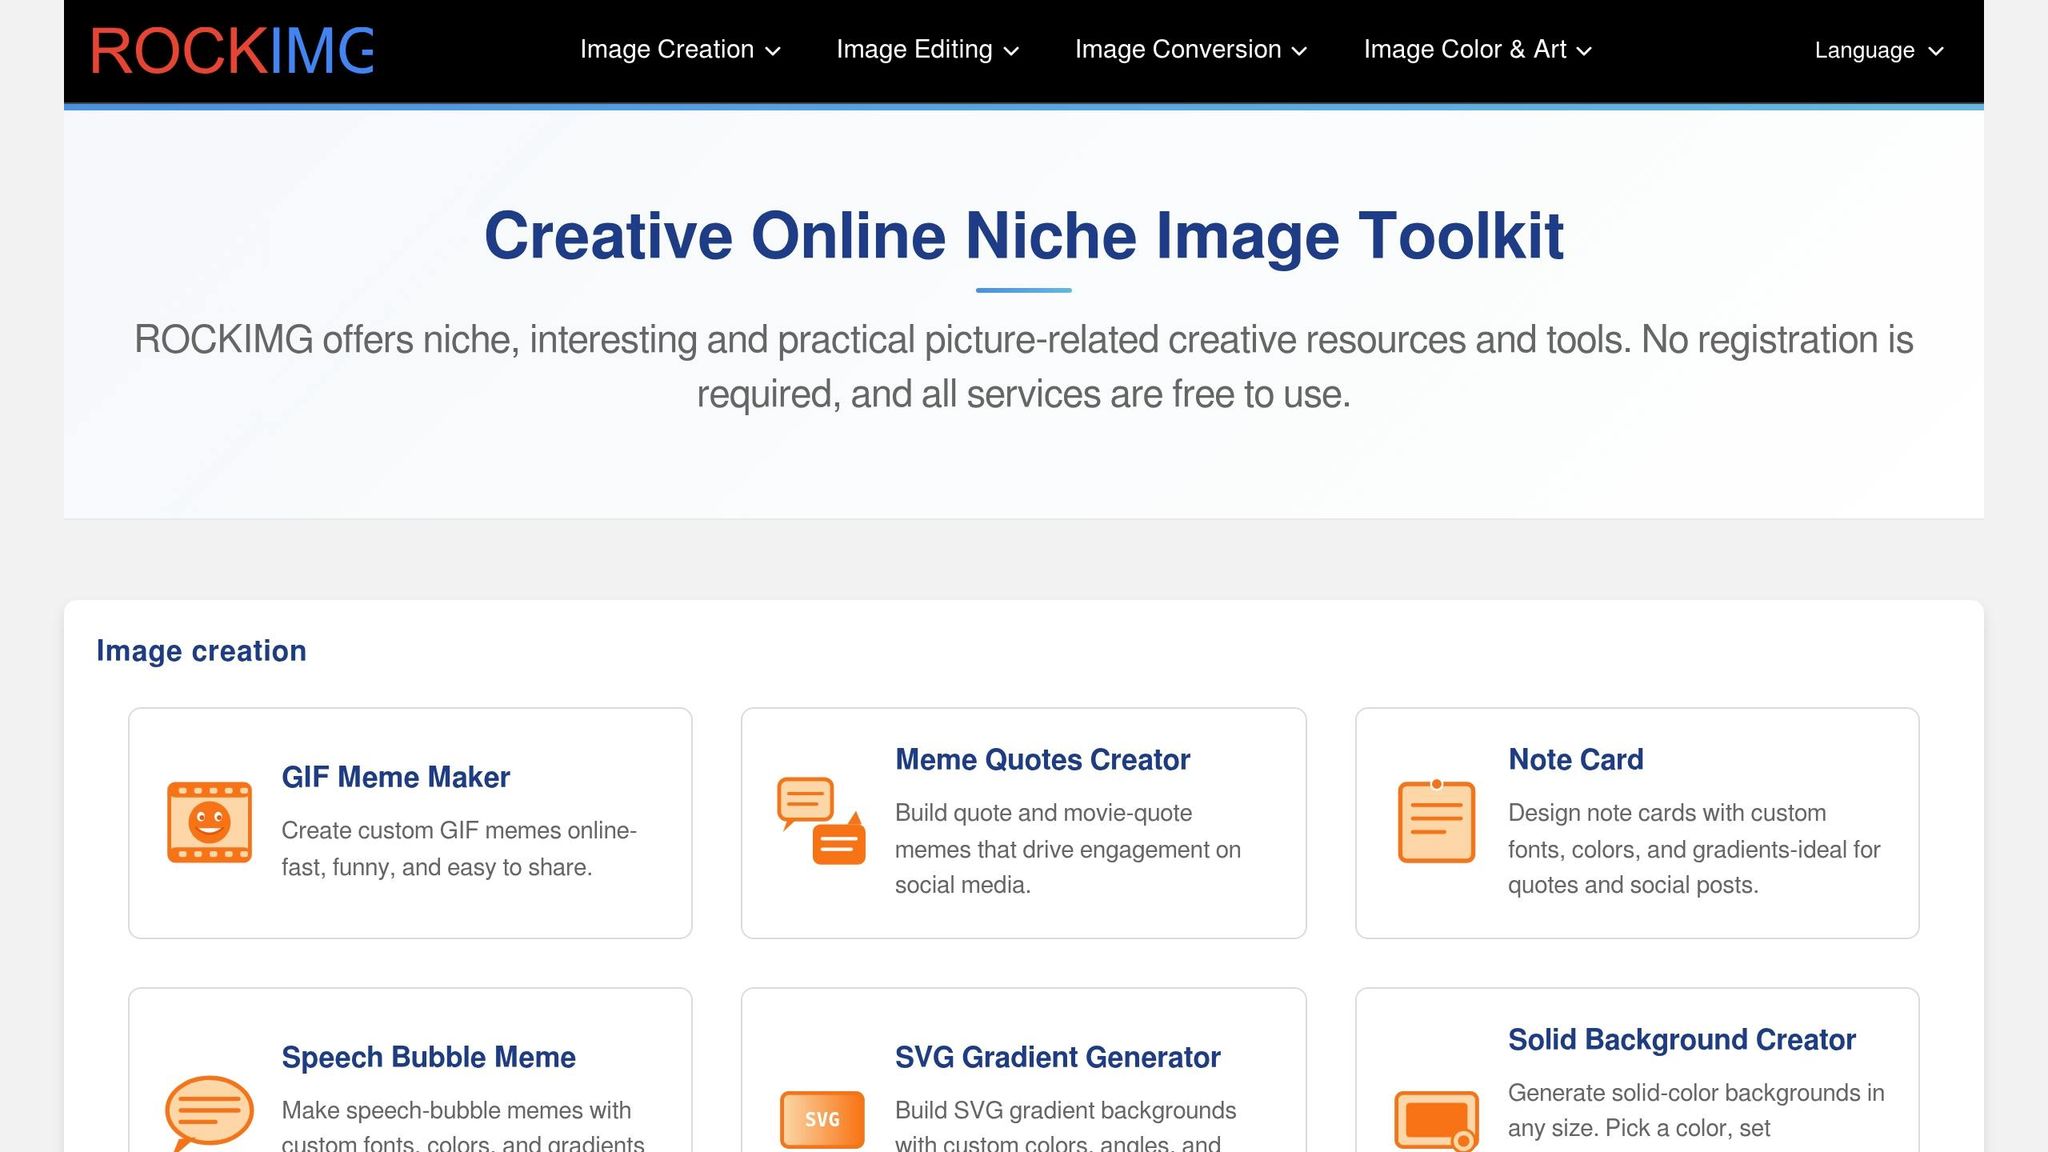Open the Image Color & Art menu
Image resolution: width=2048 pixels, height=1152 pixels.
pyautogui.click(x=1478, y=50)
